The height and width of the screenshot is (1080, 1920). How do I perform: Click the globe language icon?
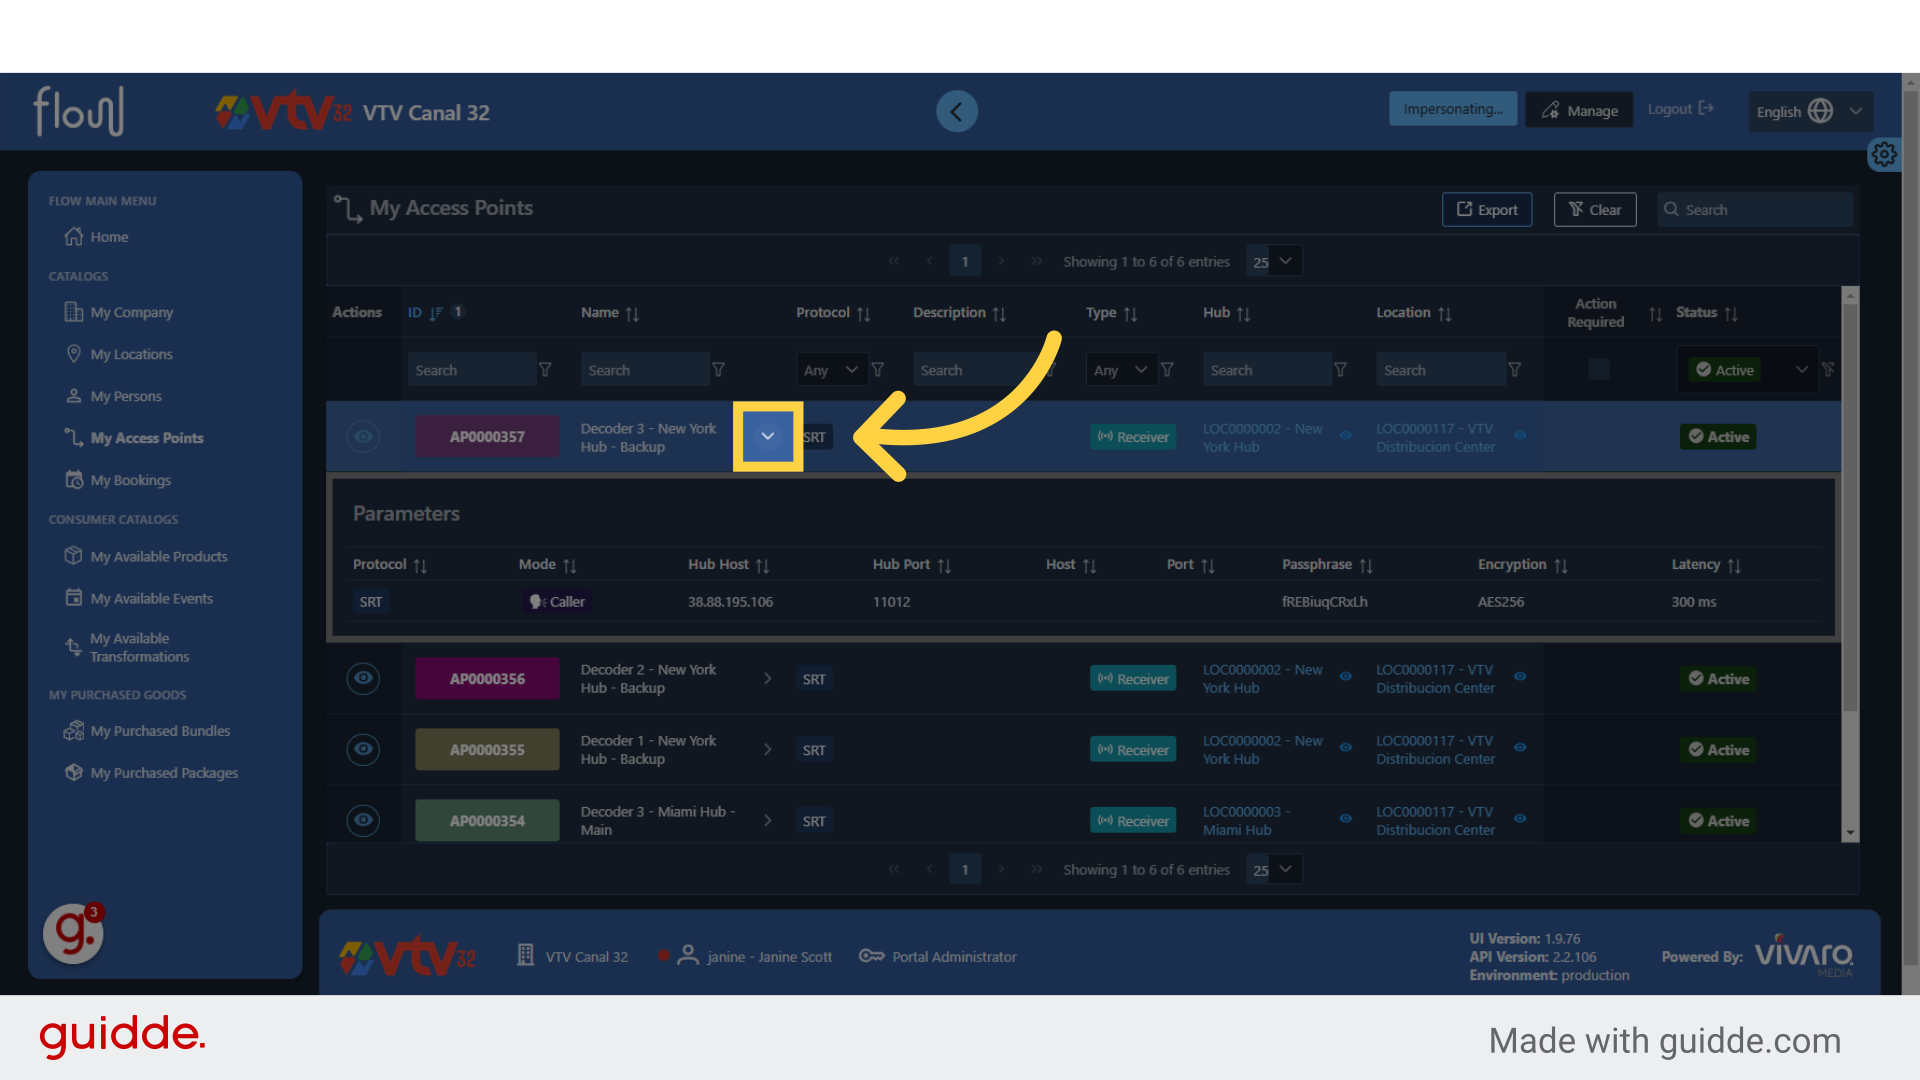click(1821, 111)
